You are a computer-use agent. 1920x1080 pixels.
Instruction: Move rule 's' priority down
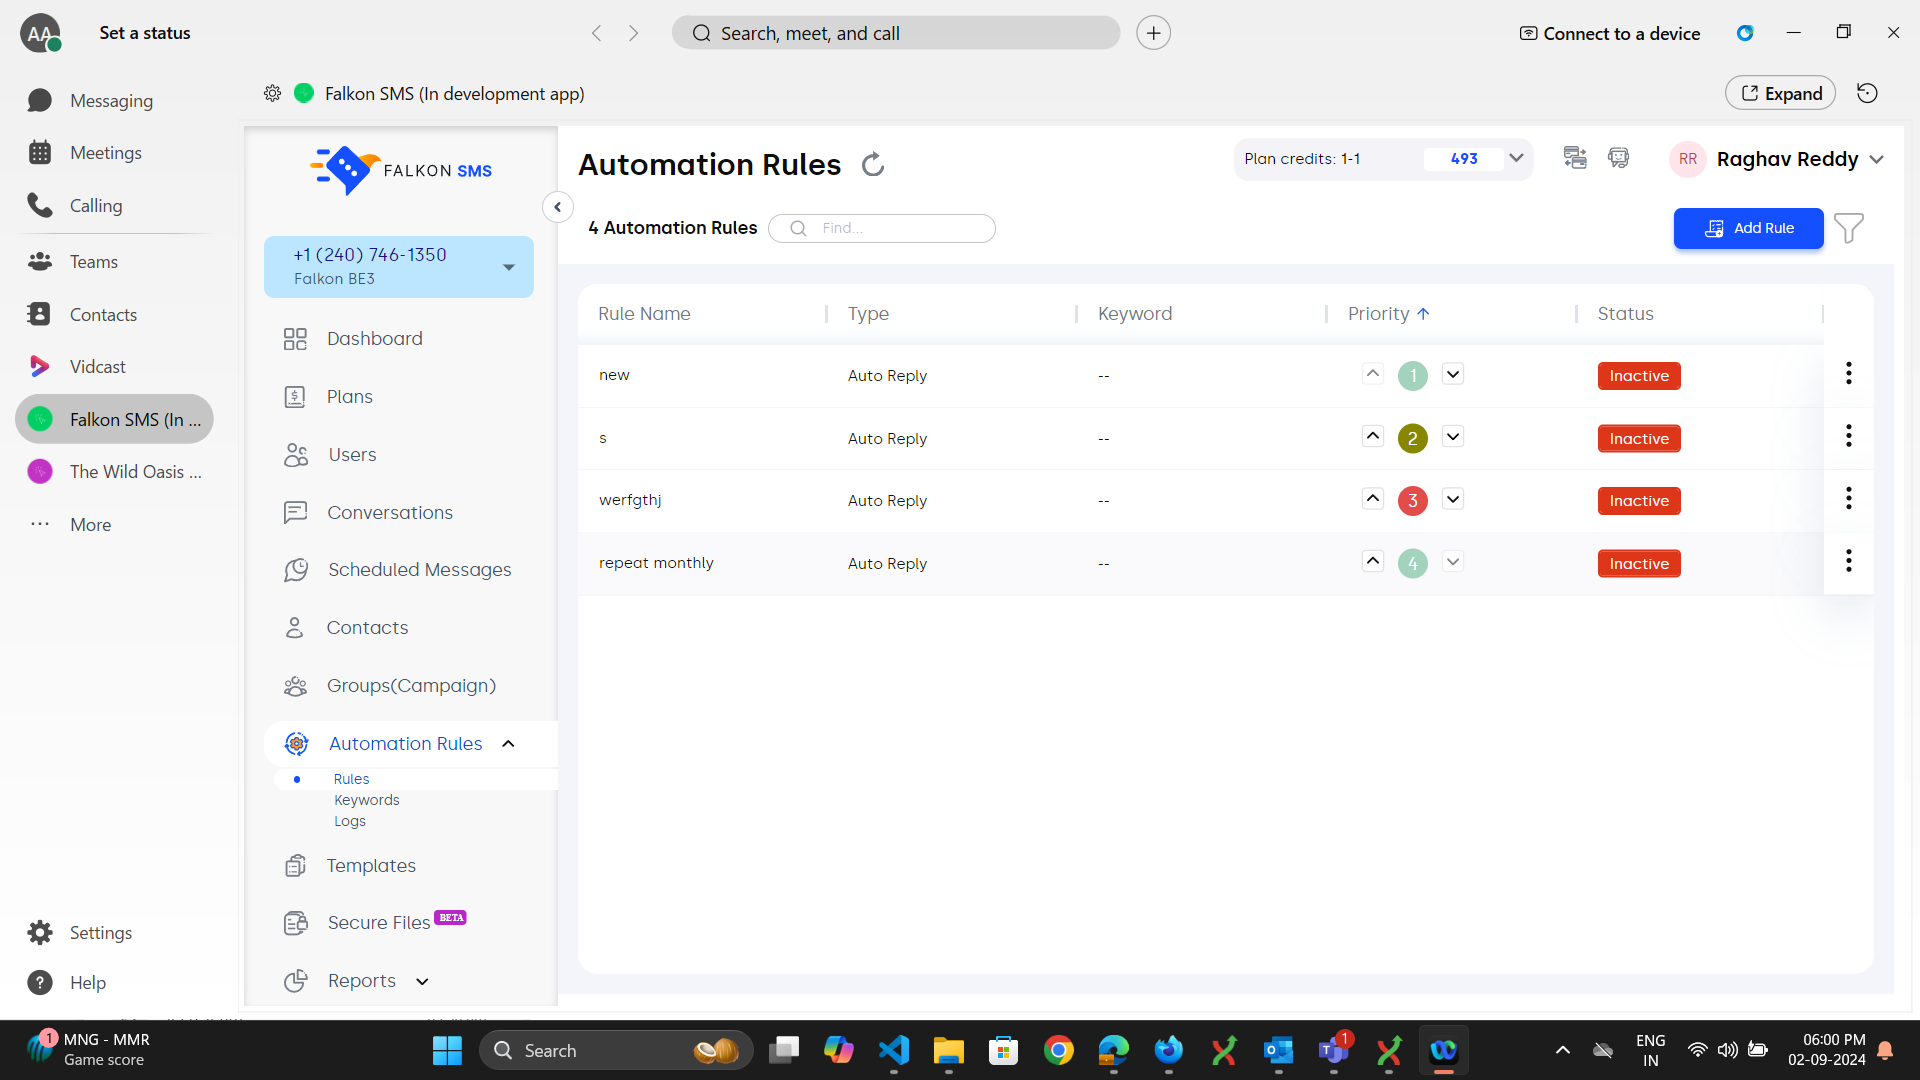click(x=1453, y=436)
